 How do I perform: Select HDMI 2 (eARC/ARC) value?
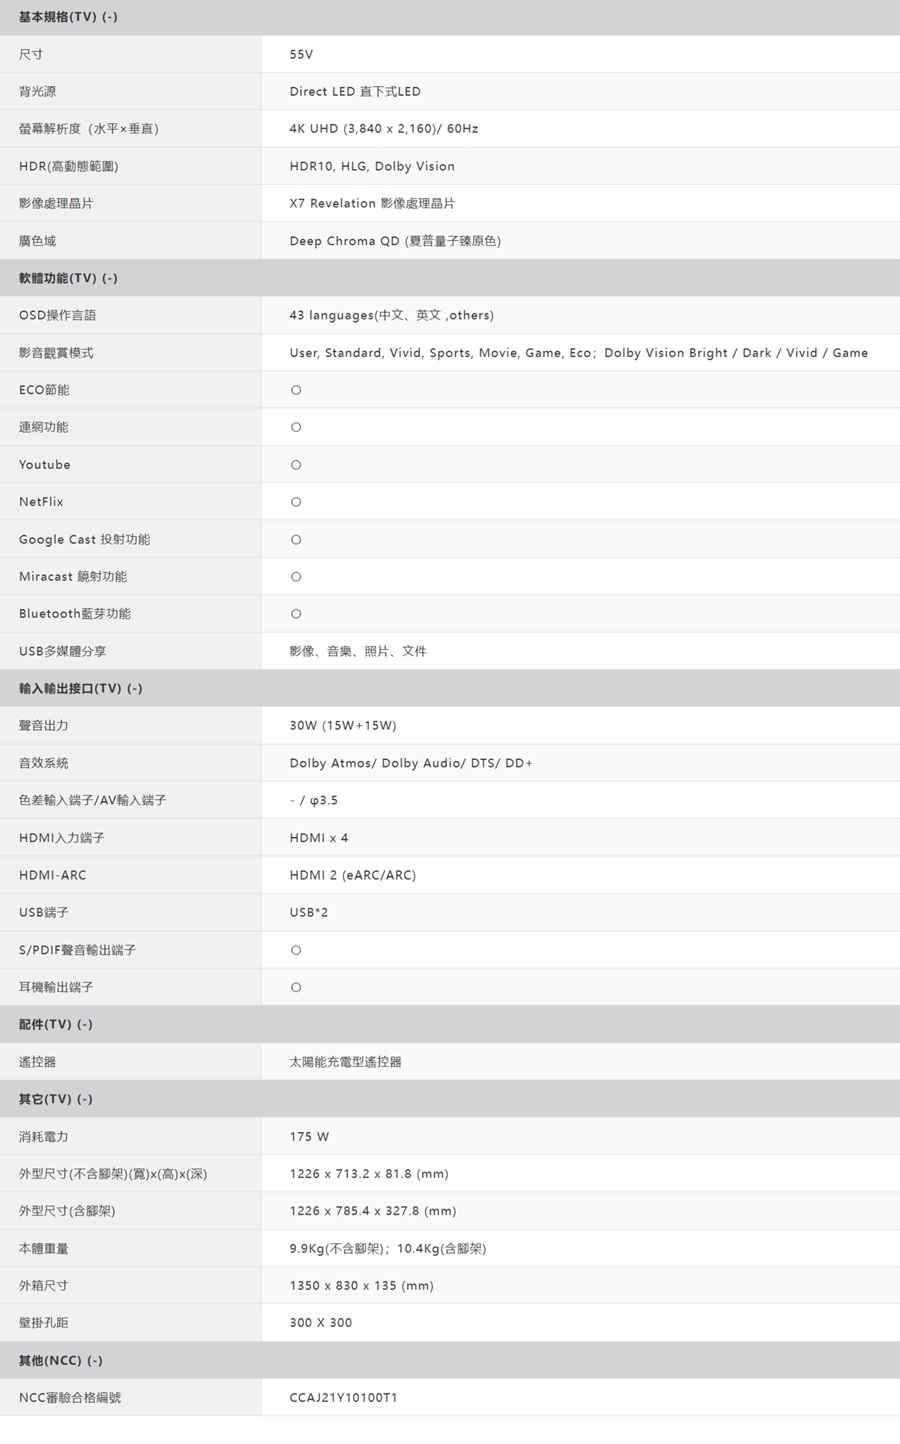point(352,875)
